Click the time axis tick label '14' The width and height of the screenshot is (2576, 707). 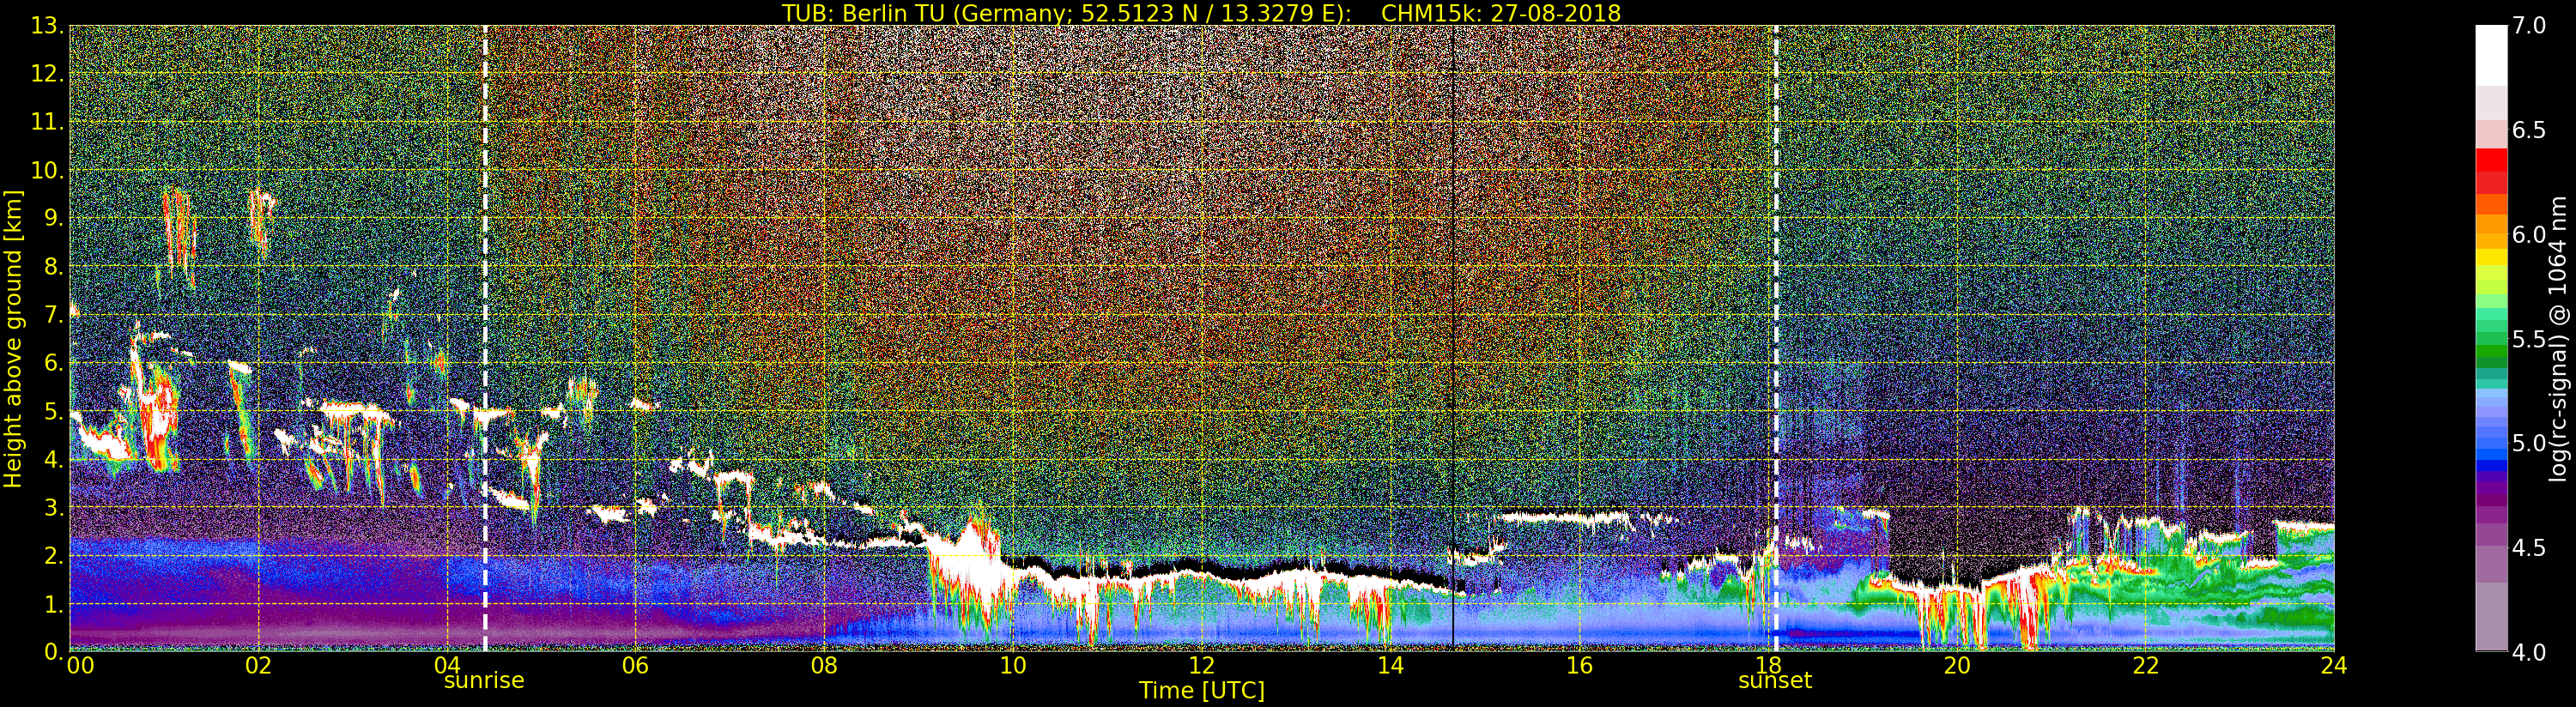click(x=1390, y=666)
